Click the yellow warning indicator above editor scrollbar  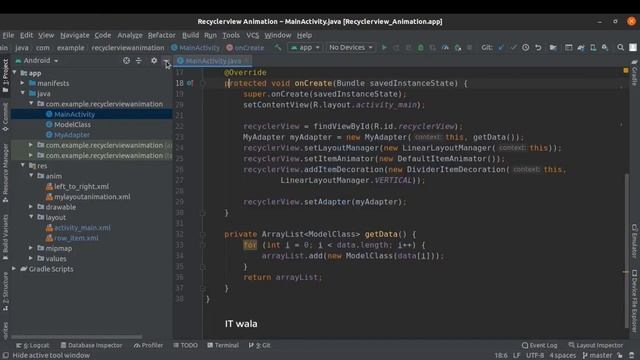pos(626,71)
